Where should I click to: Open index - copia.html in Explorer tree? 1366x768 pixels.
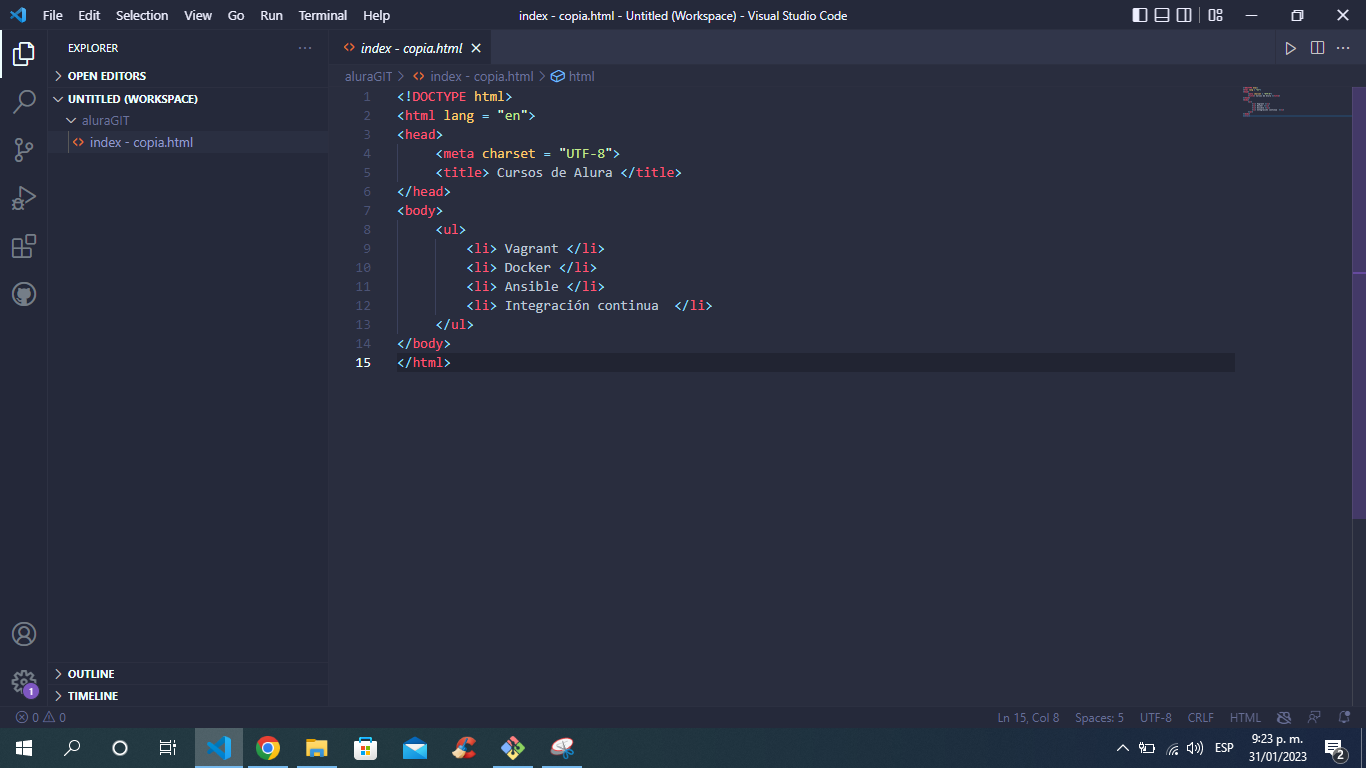click(188, 142)
